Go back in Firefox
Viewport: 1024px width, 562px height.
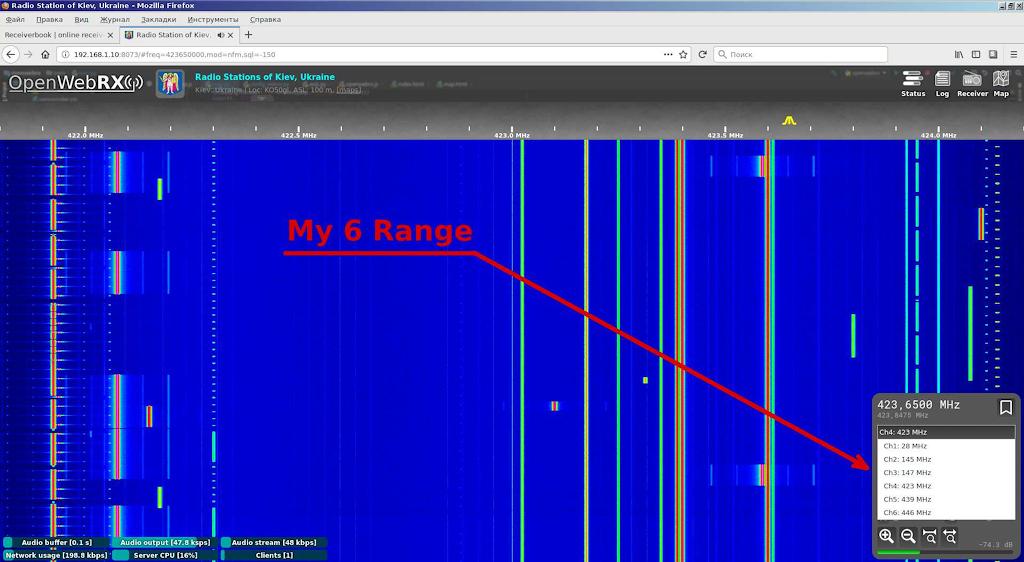pos(11,54)
